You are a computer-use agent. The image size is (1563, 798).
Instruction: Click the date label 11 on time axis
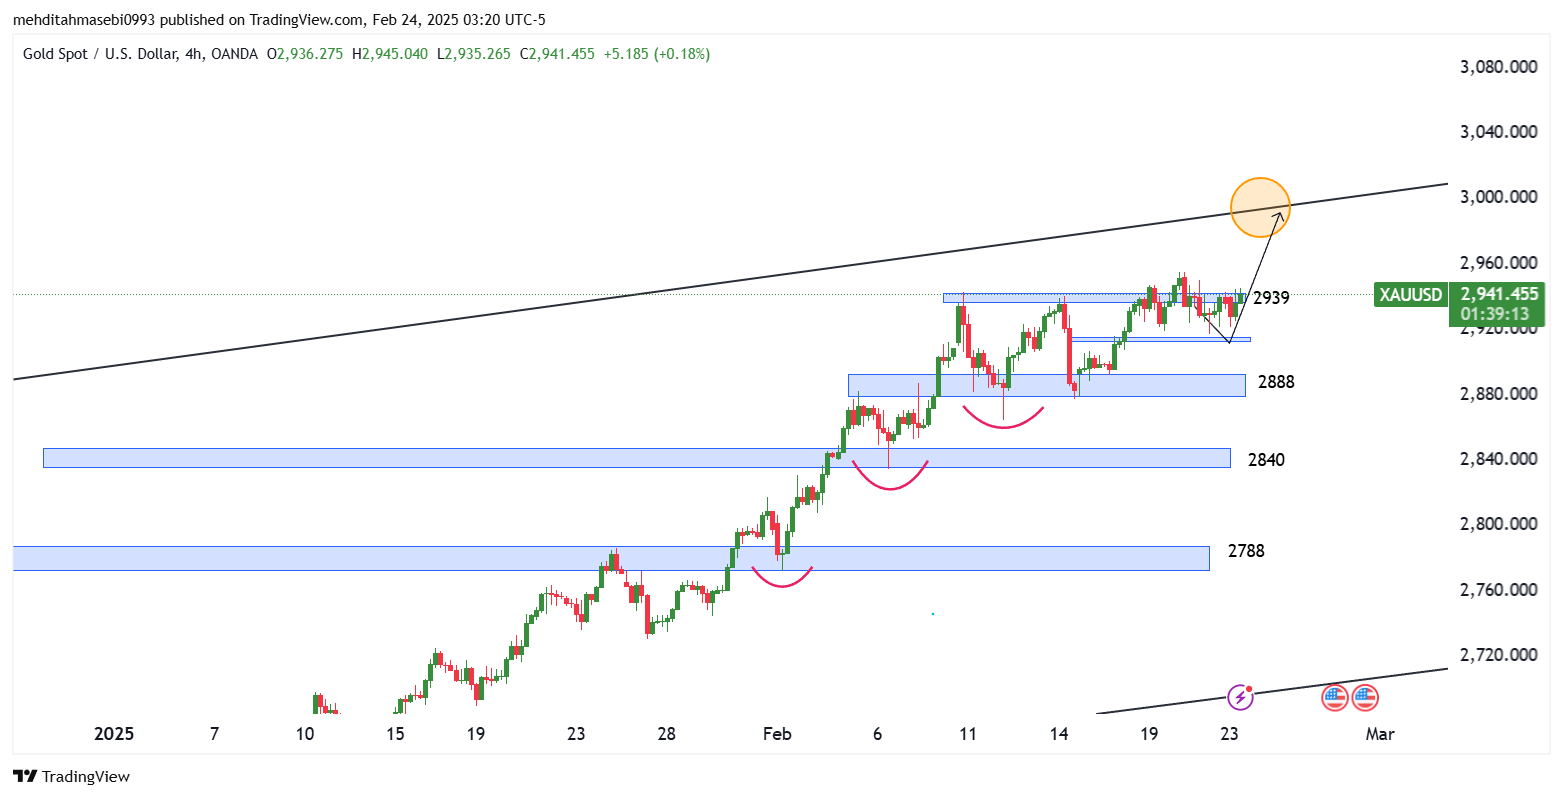(967, 734)
